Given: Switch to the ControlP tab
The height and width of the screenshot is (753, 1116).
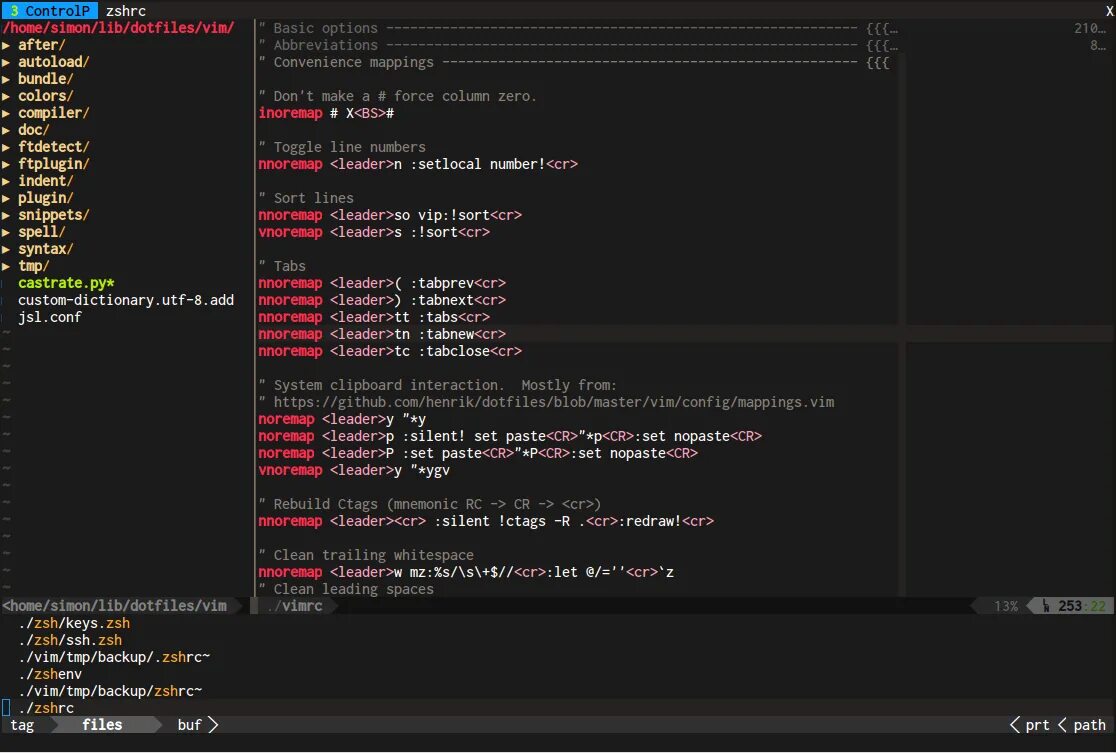Looking at the screenshot, I should coord(50,11).
